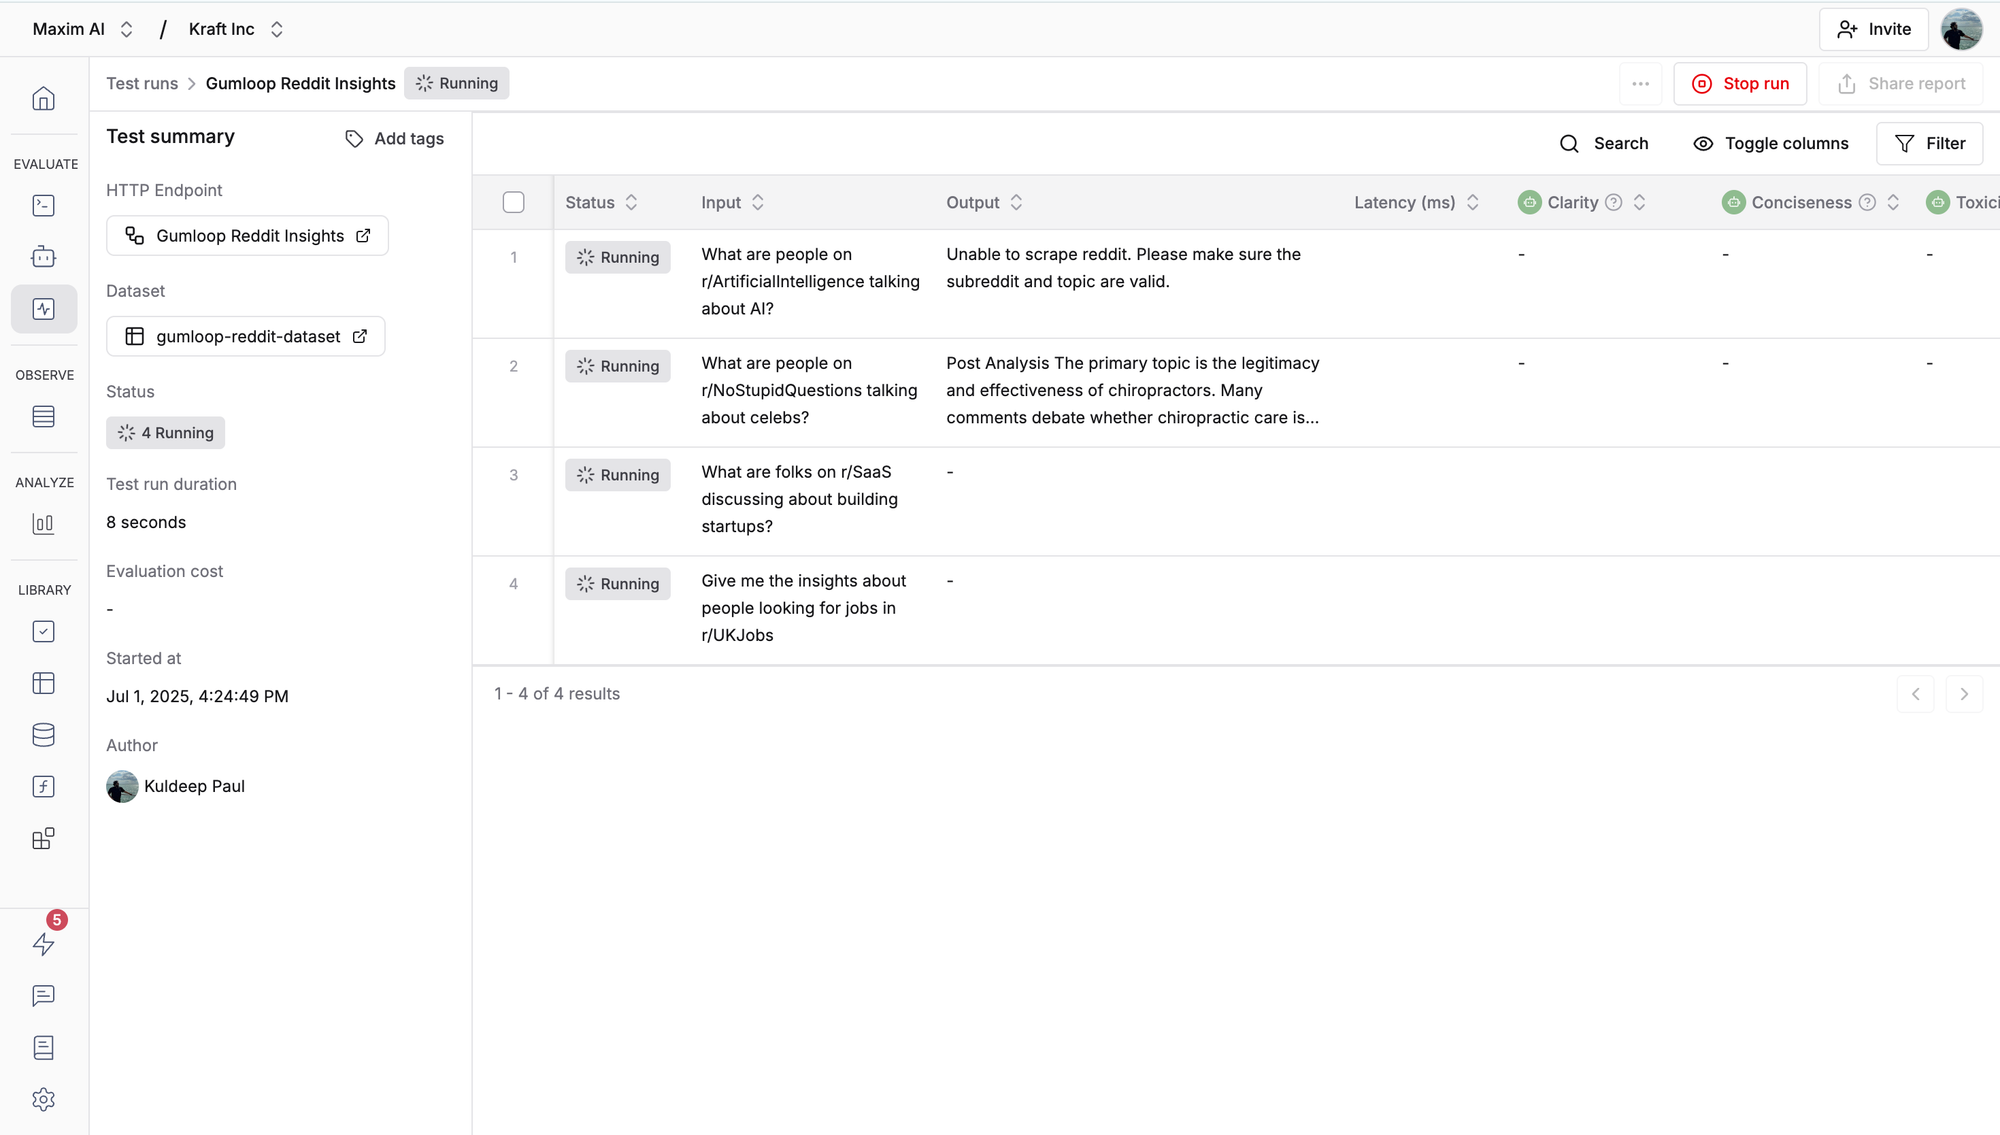The image size is (2000, 1135).
Task: Open the prompt playground terminal icon
Action: tap(43, 205)
